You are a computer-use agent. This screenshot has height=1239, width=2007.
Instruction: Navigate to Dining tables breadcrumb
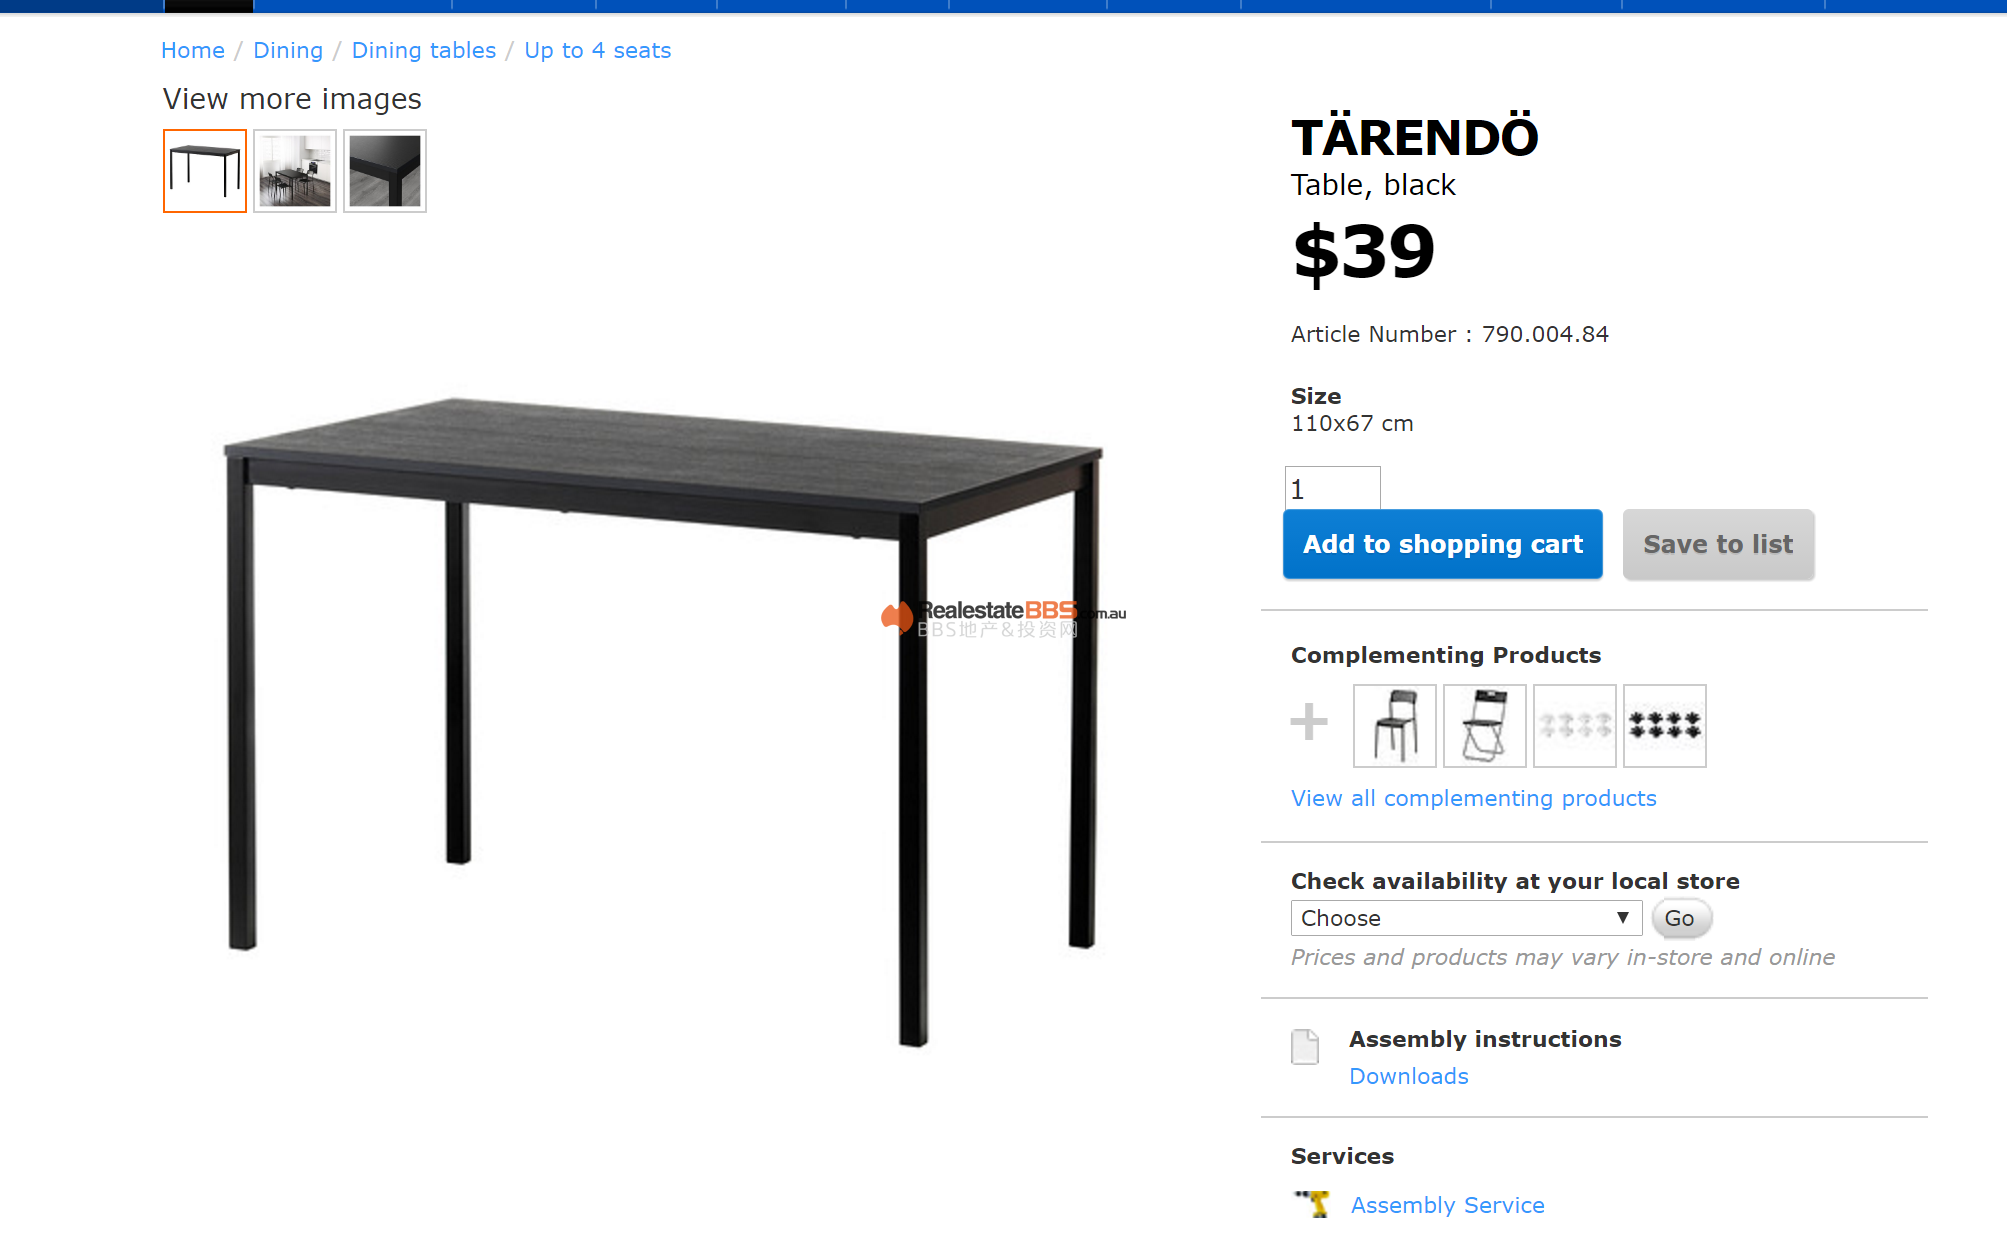[424, 50]
